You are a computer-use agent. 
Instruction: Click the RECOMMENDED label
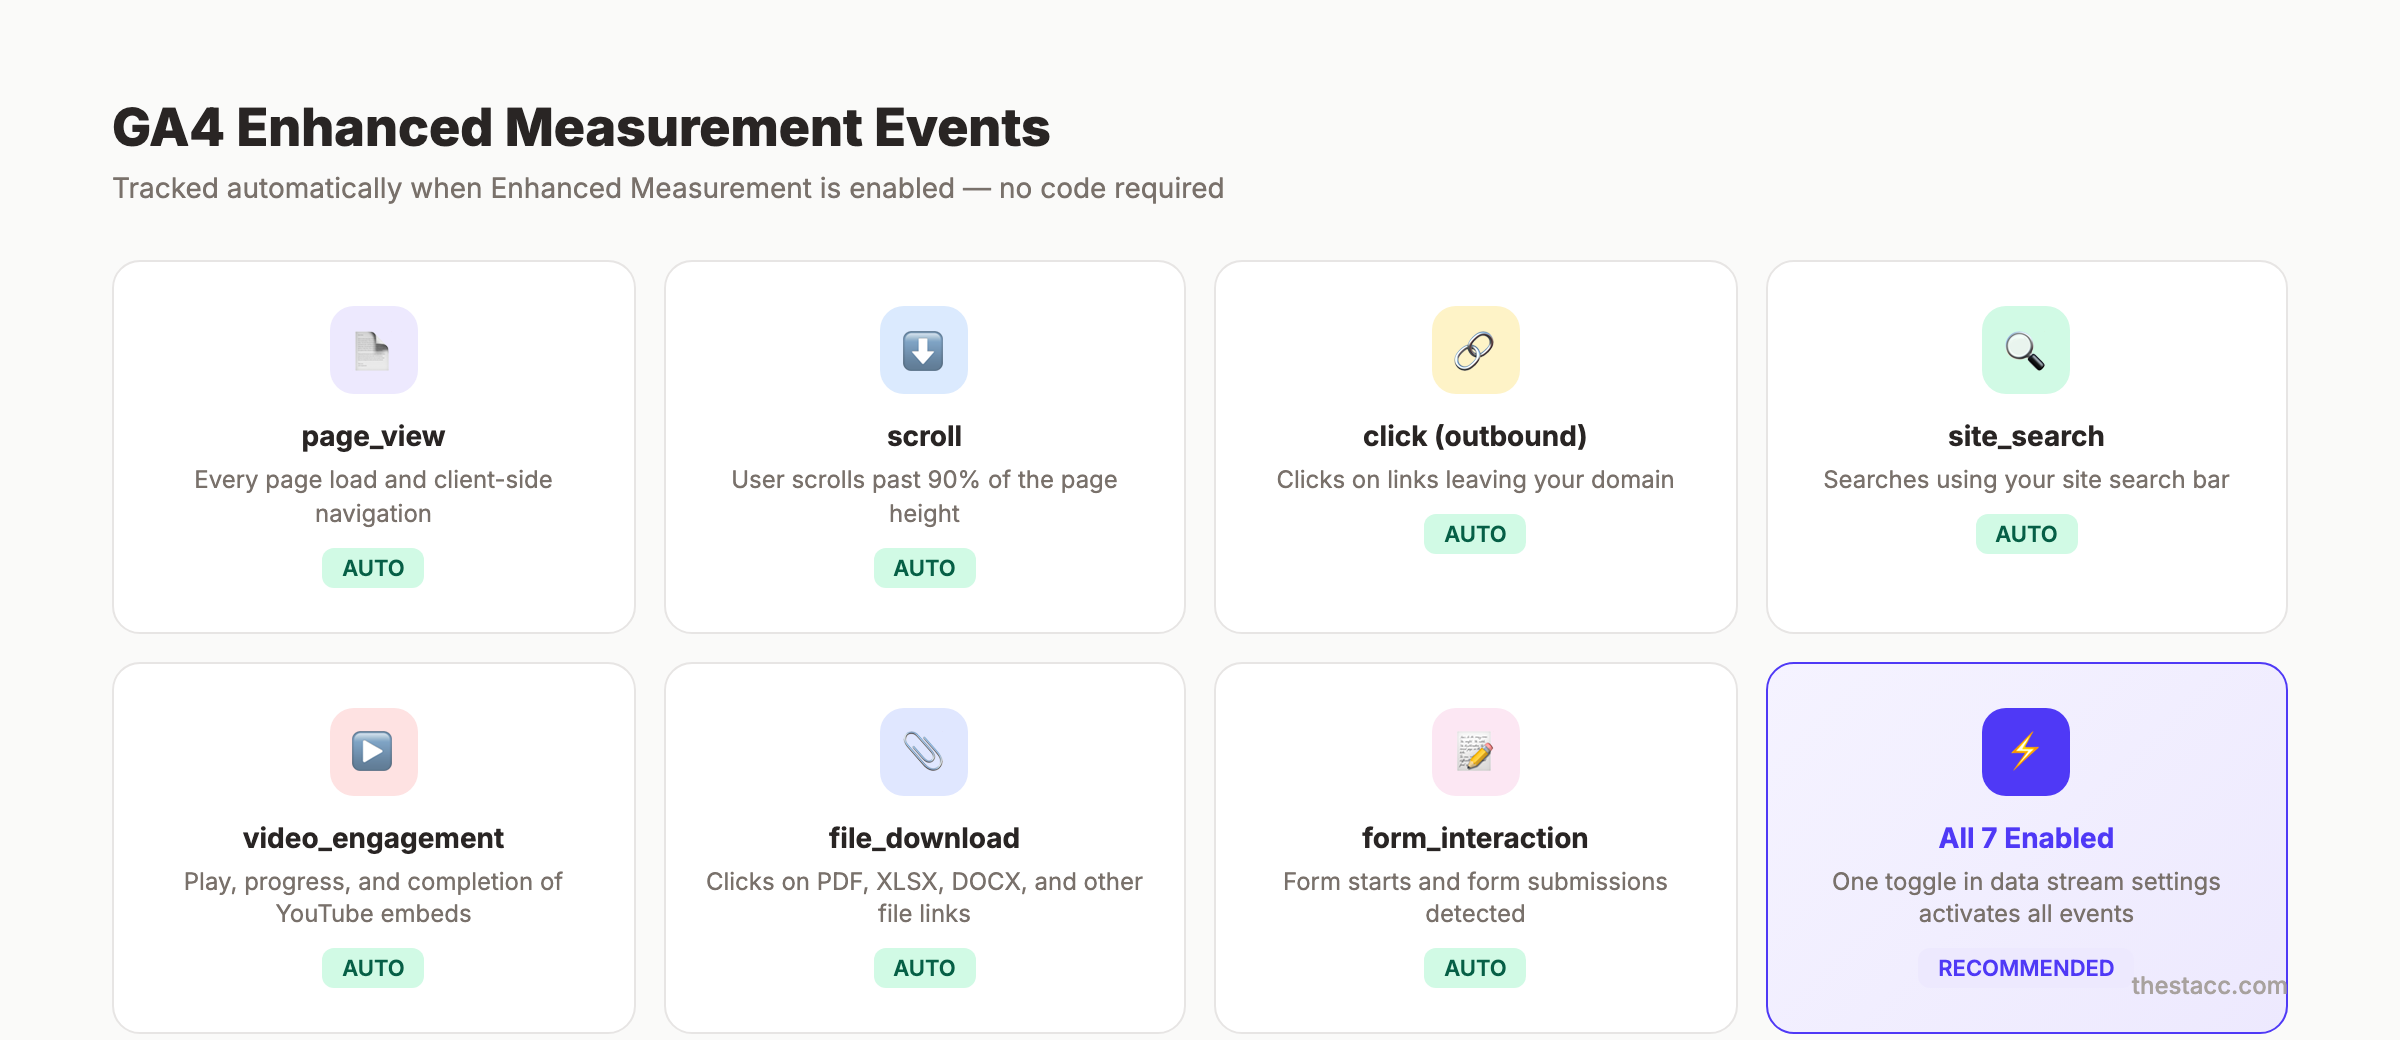pyautogui.click(x=2026, y=967)
